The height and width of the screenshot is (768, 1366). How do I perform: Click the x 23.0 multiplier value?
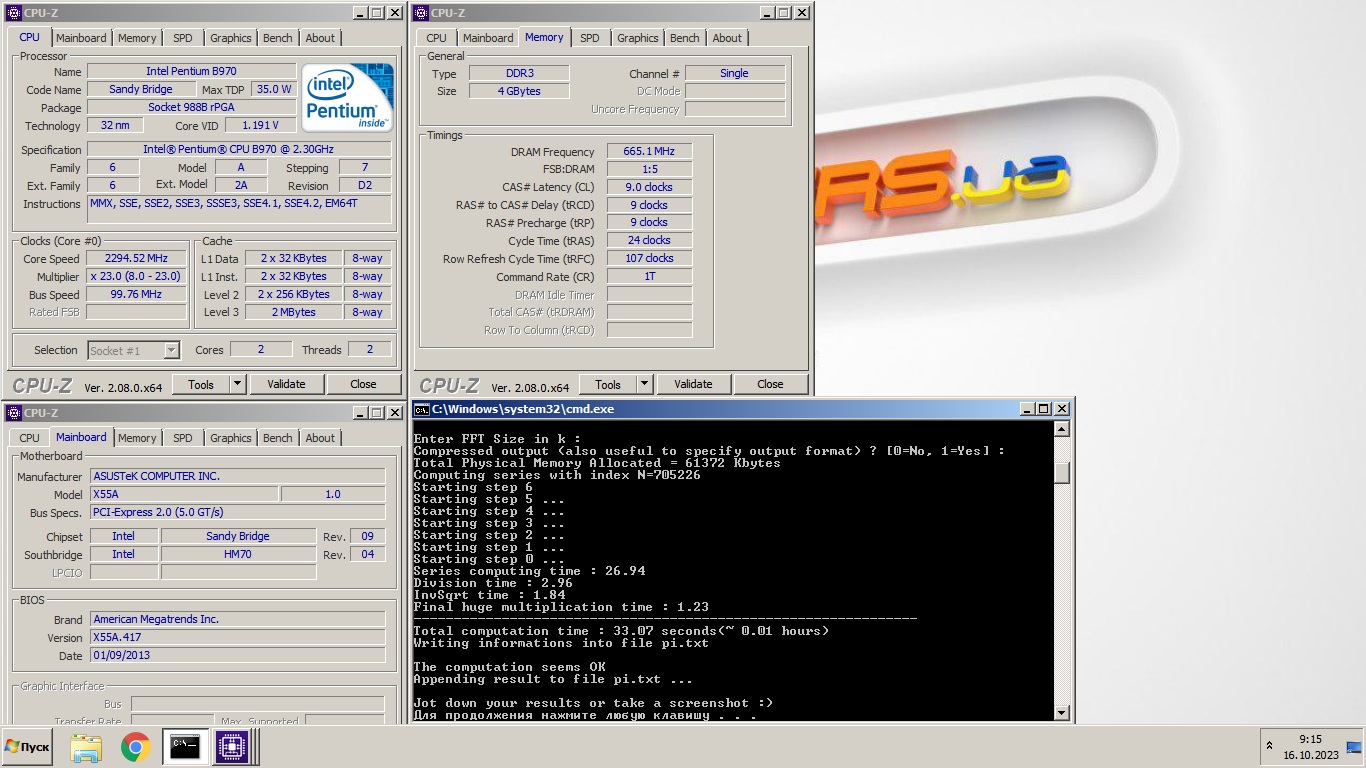(136, 276)
